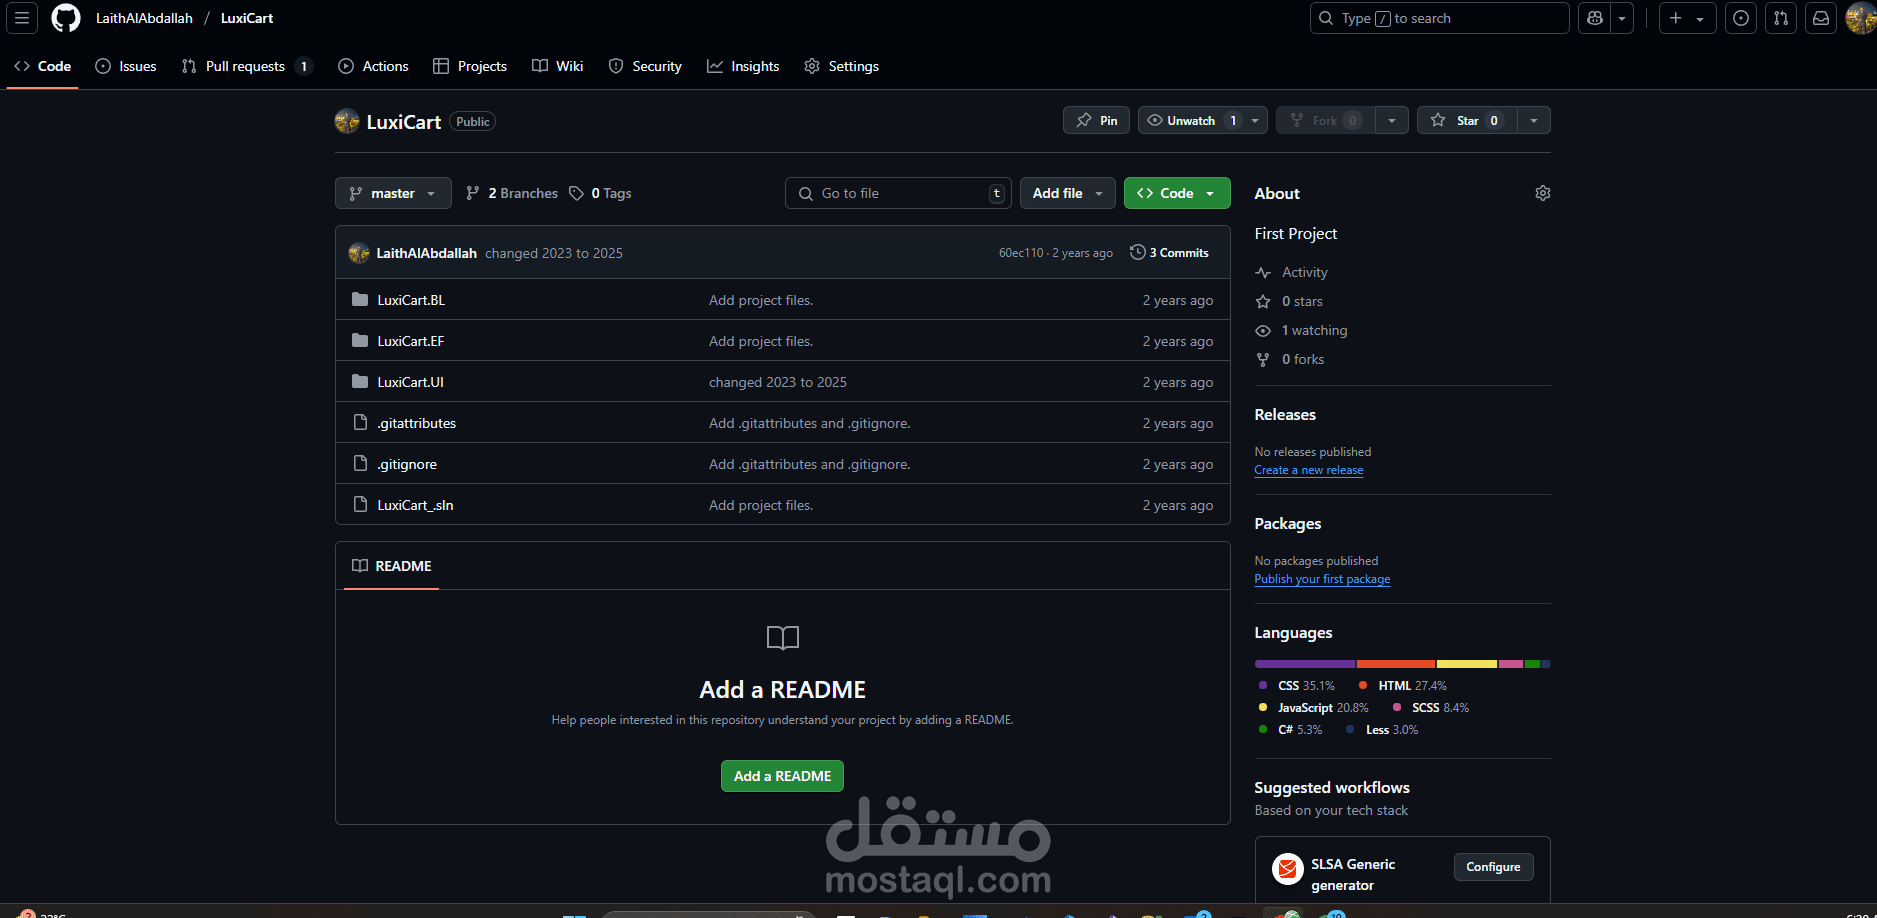Click the pulse icon next to Activity
1877x918 pixels.
1263,272
